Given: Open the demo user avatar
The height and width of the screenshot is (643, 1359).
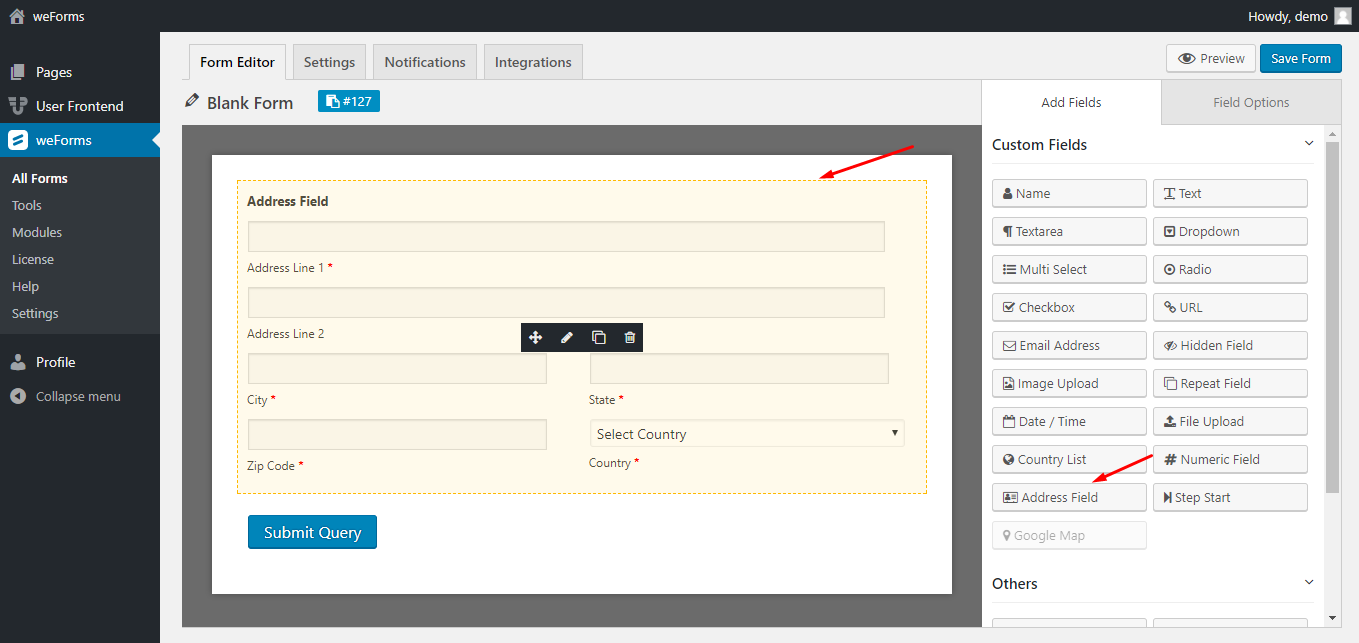Looking at the screenshot, I should 1342,16.
